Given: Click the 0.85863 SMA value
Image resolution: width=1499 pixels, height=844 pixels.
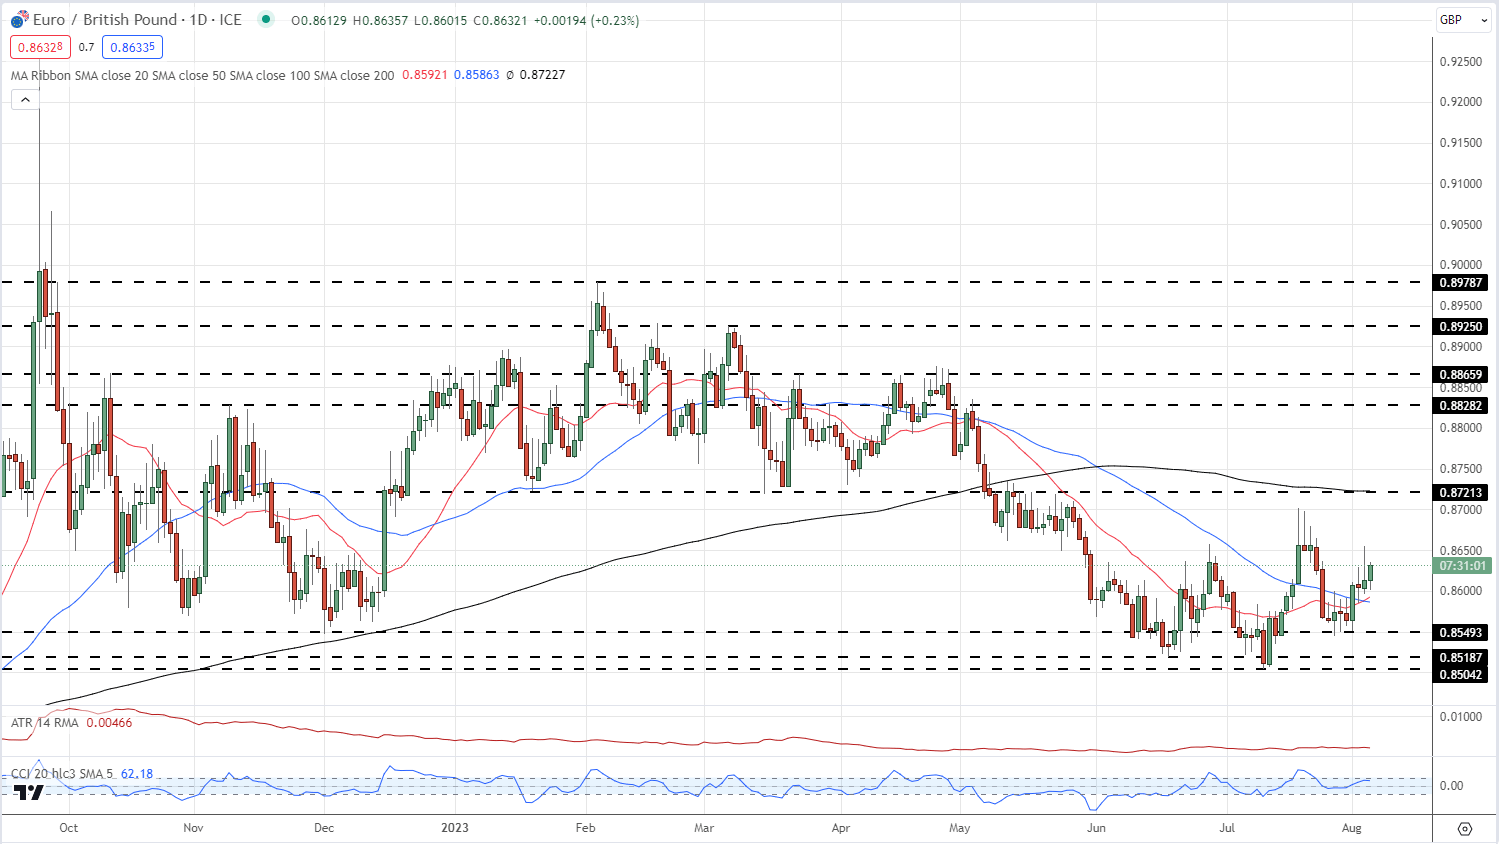Looking at the screenshot, I should coord(476,75).
